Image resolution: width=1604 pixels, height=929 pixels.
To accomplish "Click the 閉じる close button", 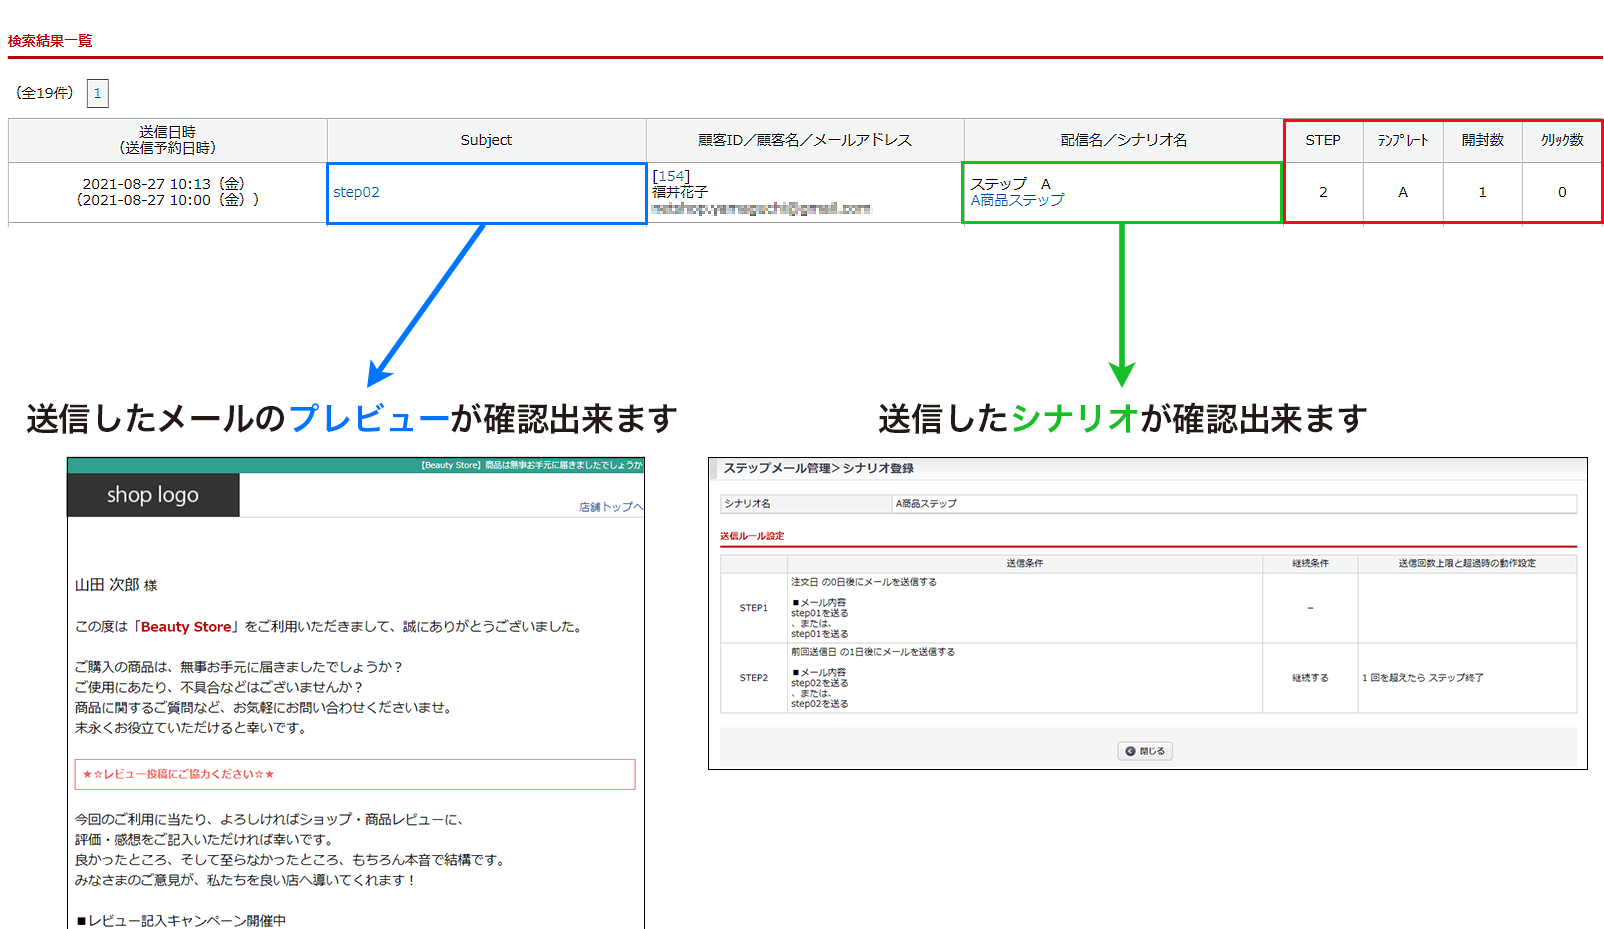I will [x=1144, y=751].
